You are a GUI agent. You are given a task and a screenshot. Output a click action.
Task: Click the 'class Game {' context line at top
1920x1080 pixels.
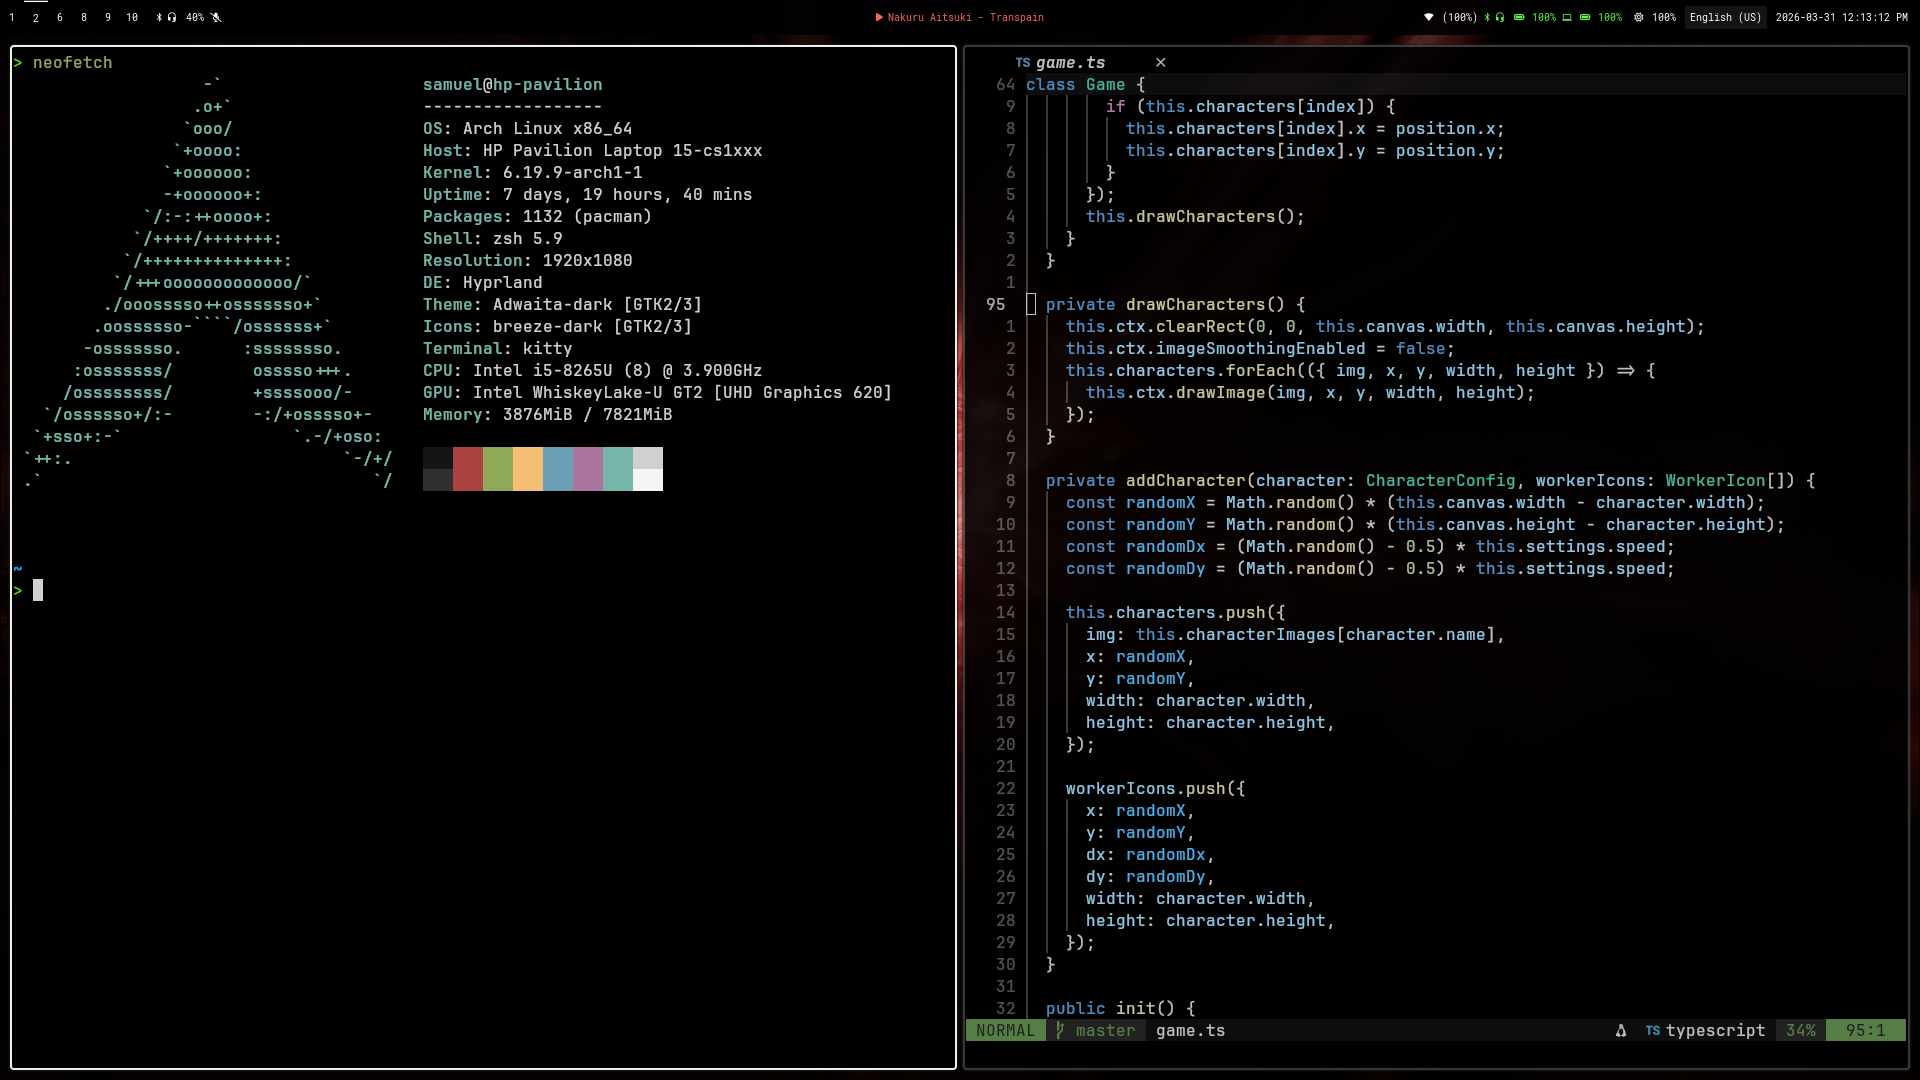pos(1085,85)
